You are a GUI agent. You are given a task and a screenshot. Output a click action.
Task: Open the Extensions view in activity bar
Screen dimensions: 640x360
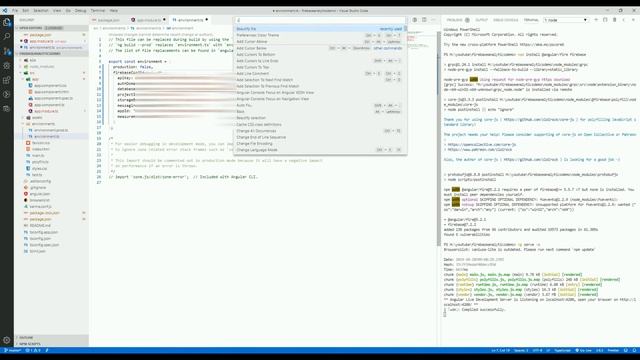pos(7,80)
